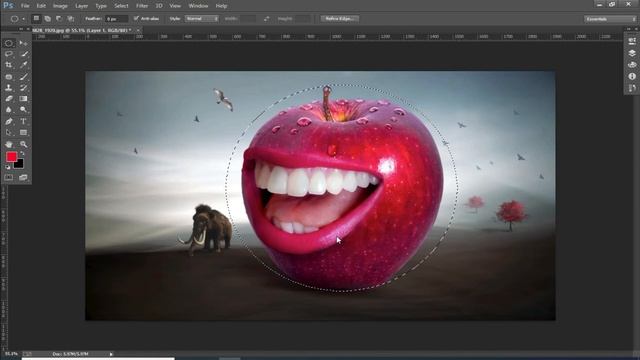640x360 pixels.
Task: Open the black background color swatch
Action: (x=19, y=164)
